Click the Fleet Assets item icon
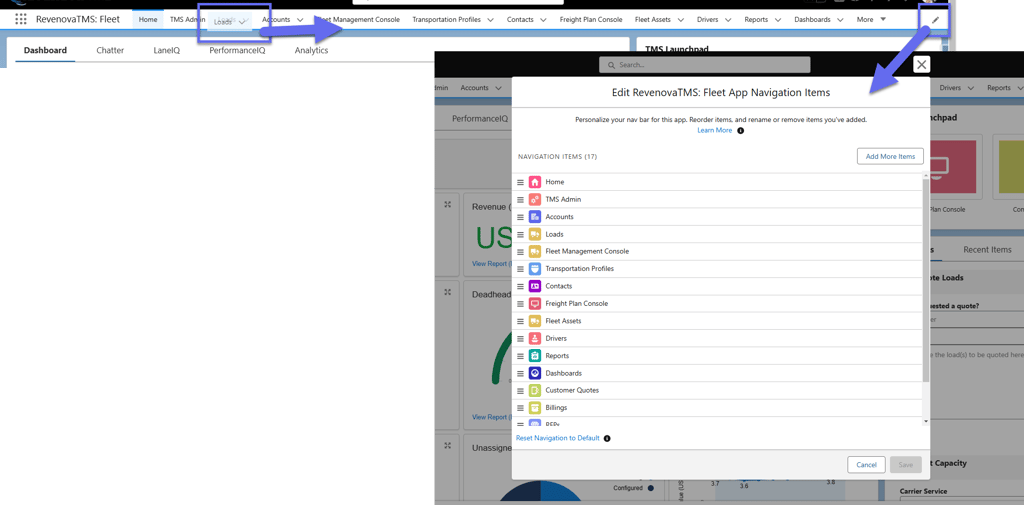The height and width of the screenshot is (505, 1024). [535, 321]
